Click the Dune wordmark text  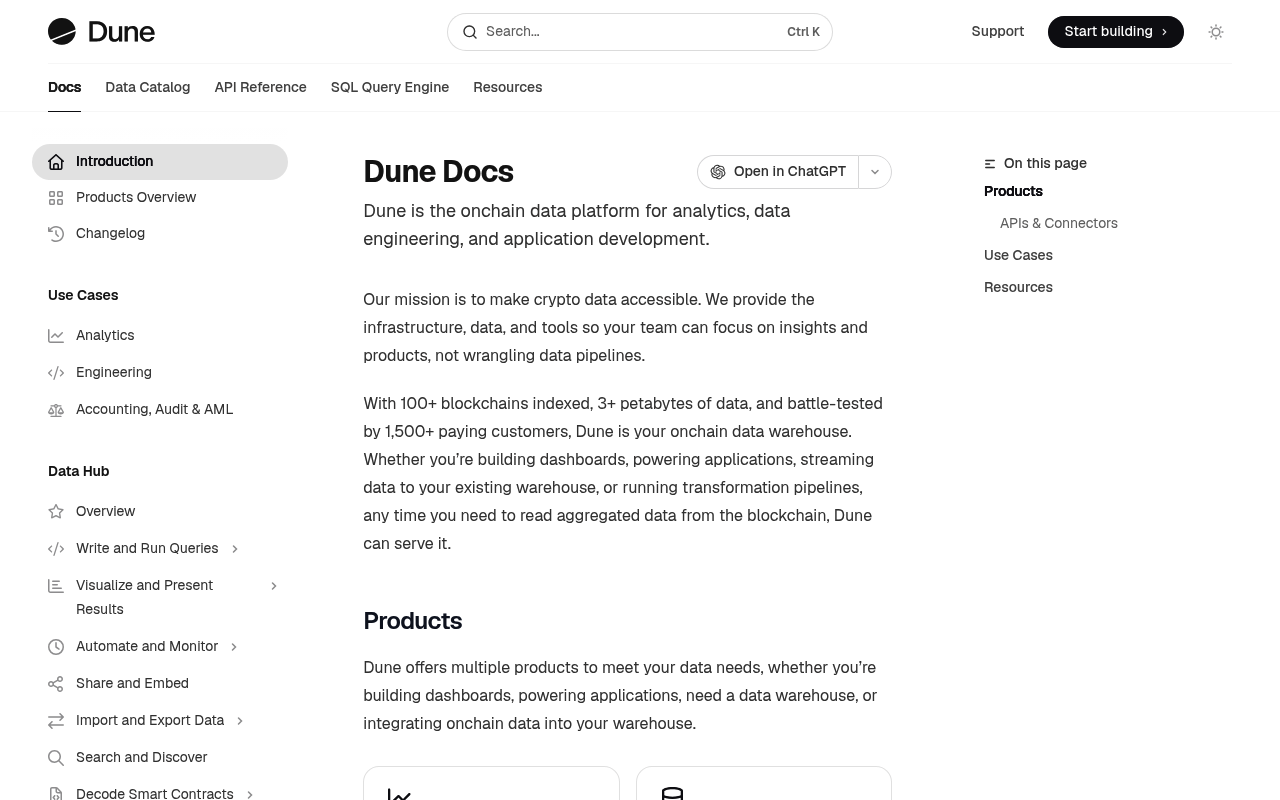pyautogui.click(x=122, y=32)
